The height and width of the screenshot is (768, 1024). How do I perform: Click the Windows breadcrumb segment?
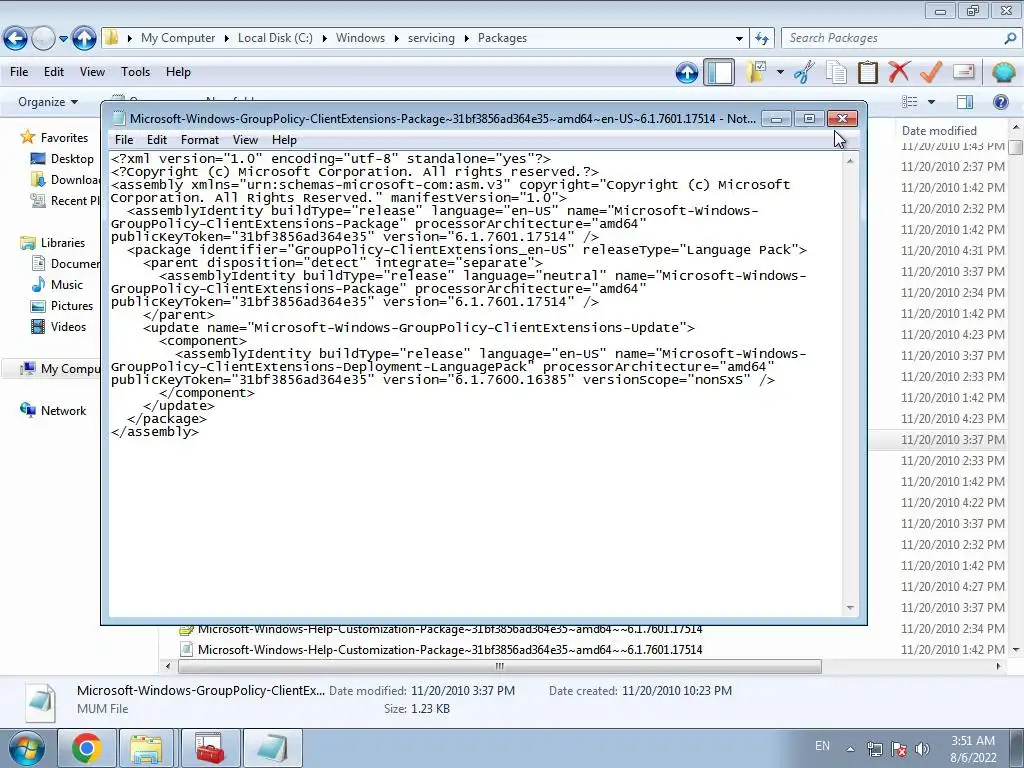[360, 38]
